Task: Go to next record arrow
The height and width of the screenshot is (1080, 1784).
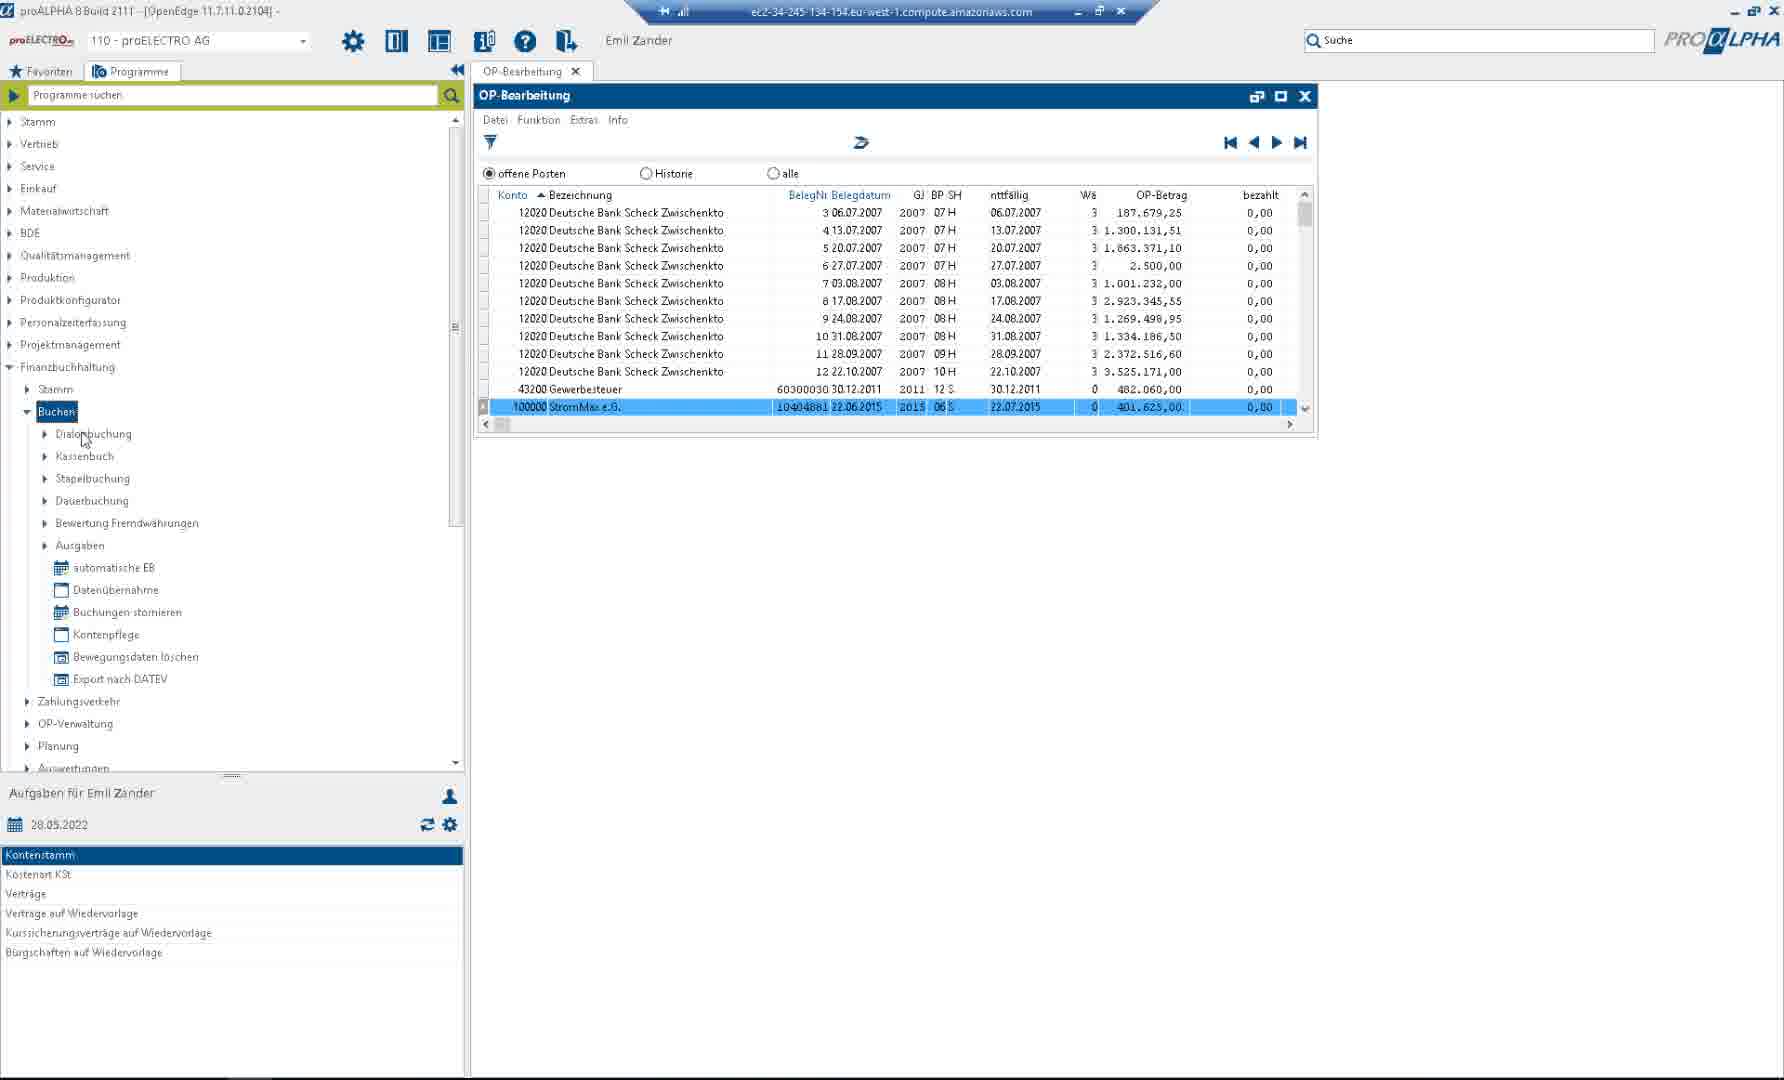Action: pyautogui.click(x=1277, y=142)
